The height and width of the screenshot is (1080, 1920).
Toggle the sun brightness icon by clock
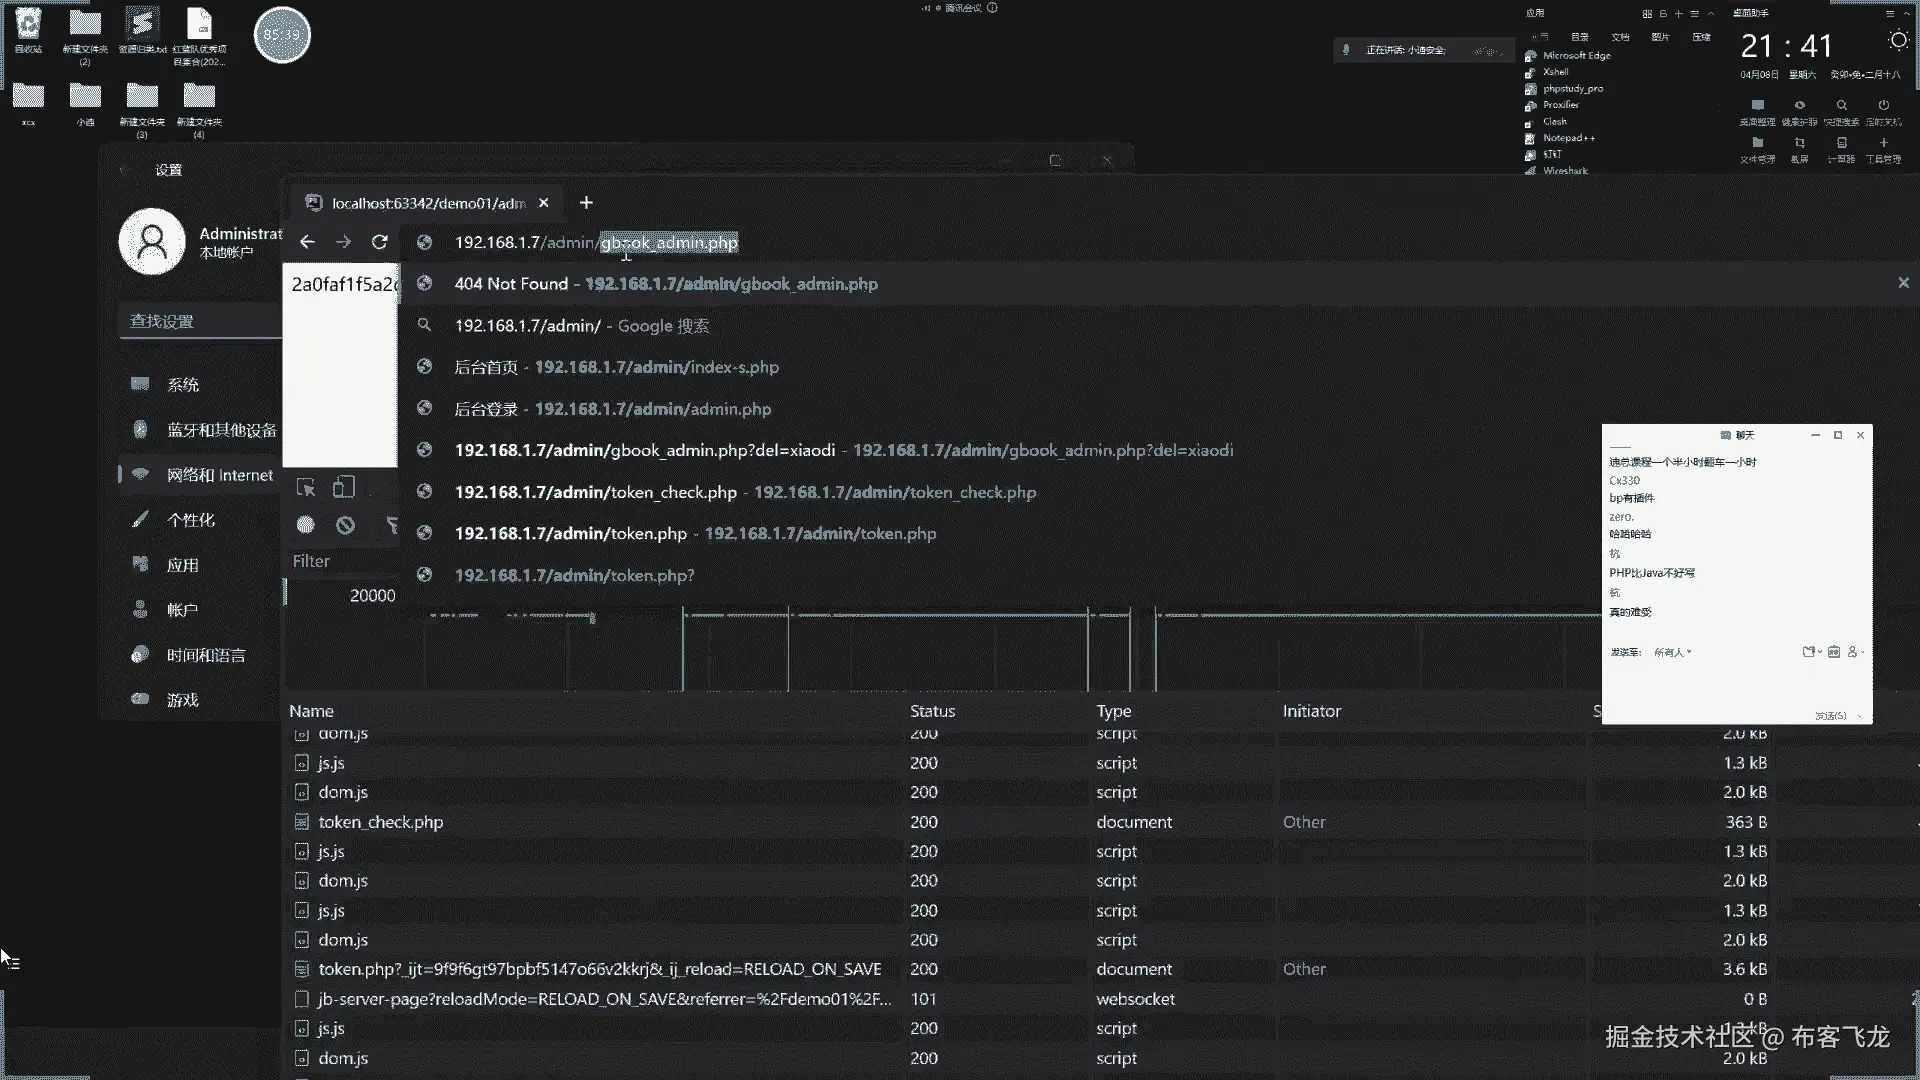1898,41
